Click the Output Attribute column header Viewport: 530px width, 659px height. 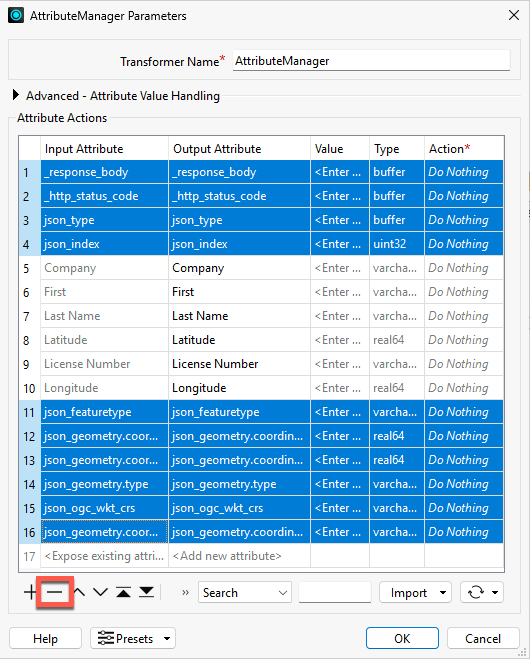tap(239, 148)
